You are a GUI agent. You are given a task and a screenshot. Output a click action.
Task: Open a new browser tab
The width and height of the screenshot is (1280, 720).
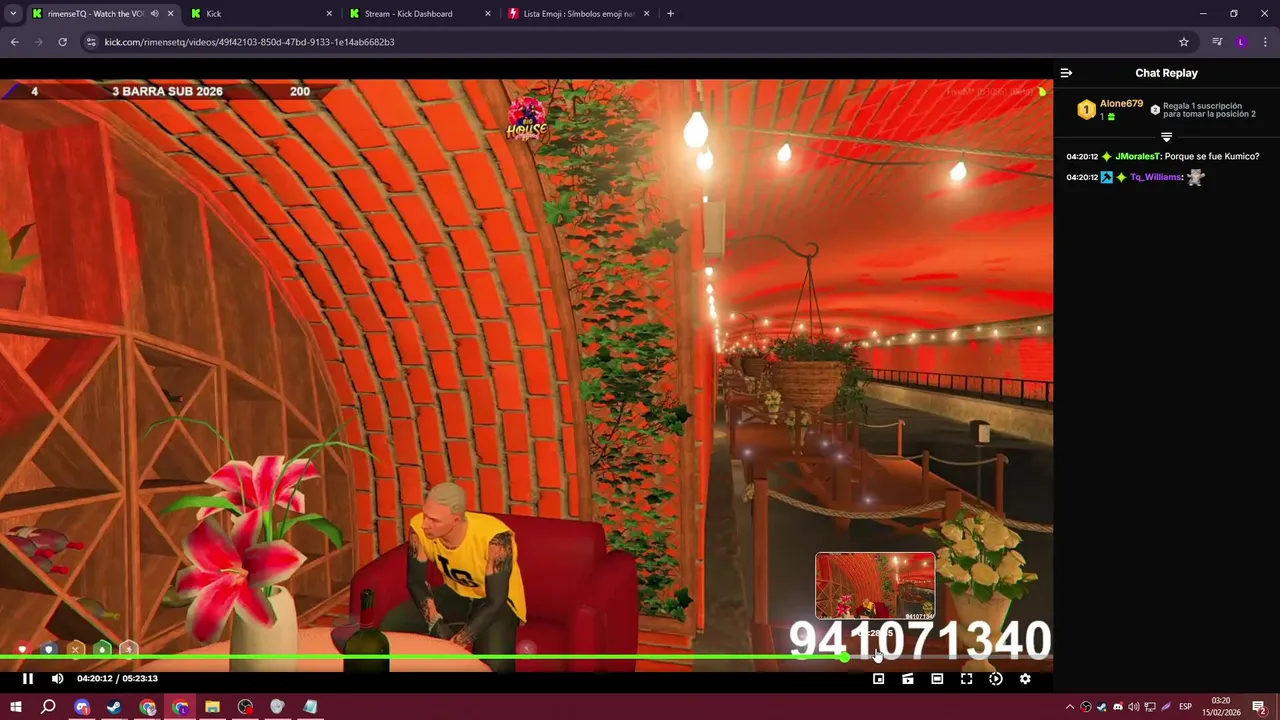point(670,14)
